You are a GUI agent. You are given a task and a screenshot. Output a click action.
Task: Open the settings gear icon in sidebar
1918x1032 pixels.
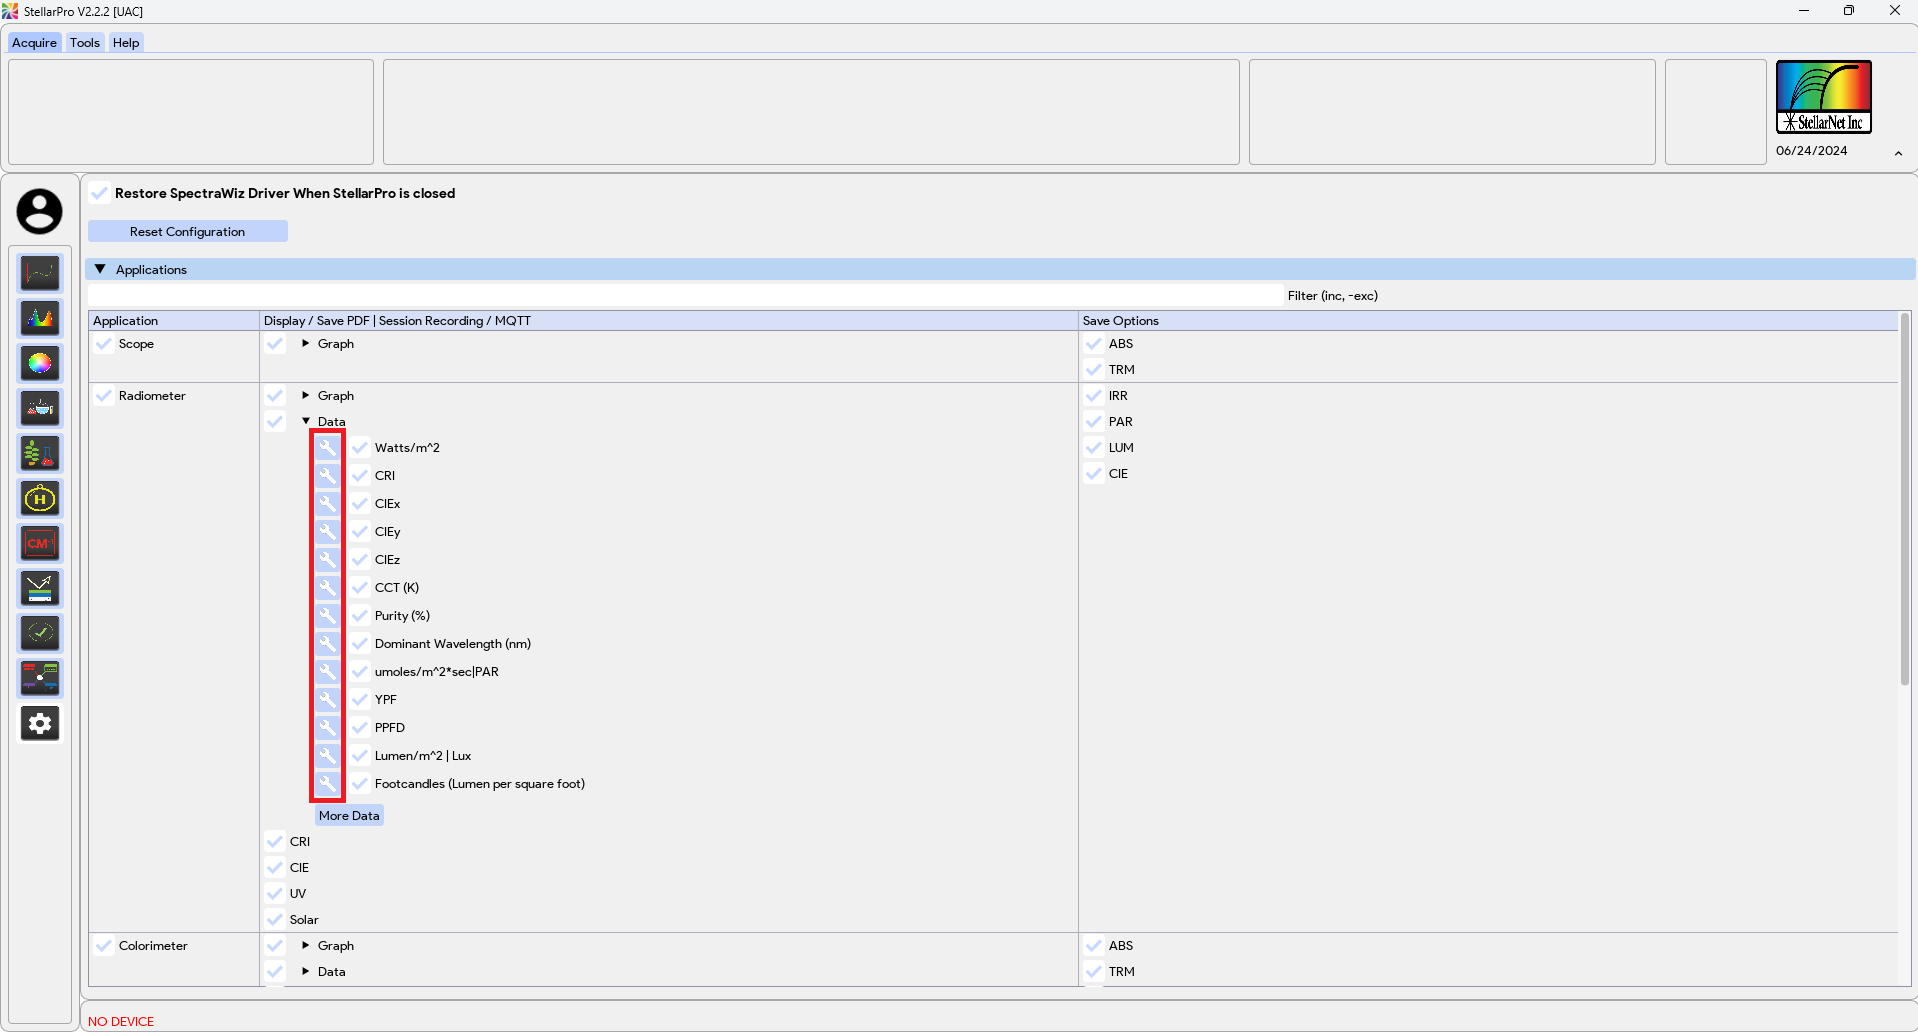[40, 723]
